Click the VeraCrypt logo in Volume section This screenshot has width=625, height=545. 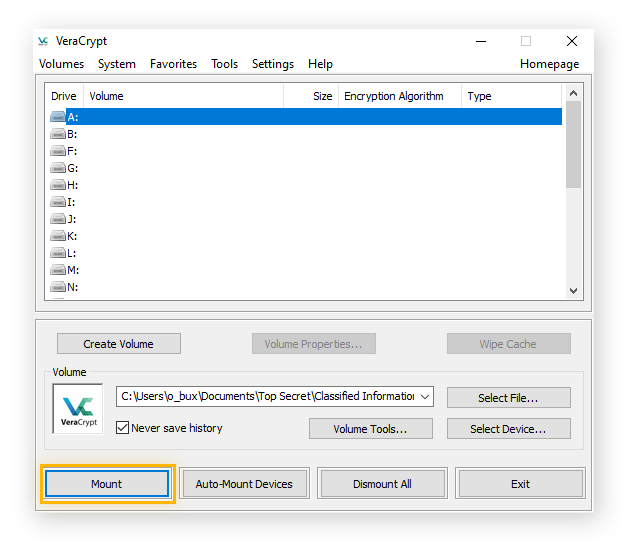coord(78,409)
